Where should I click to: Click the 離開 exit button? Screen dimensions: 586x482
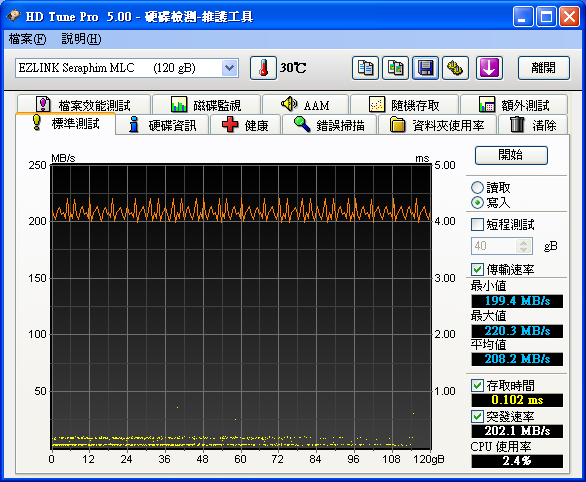point(544,68)
